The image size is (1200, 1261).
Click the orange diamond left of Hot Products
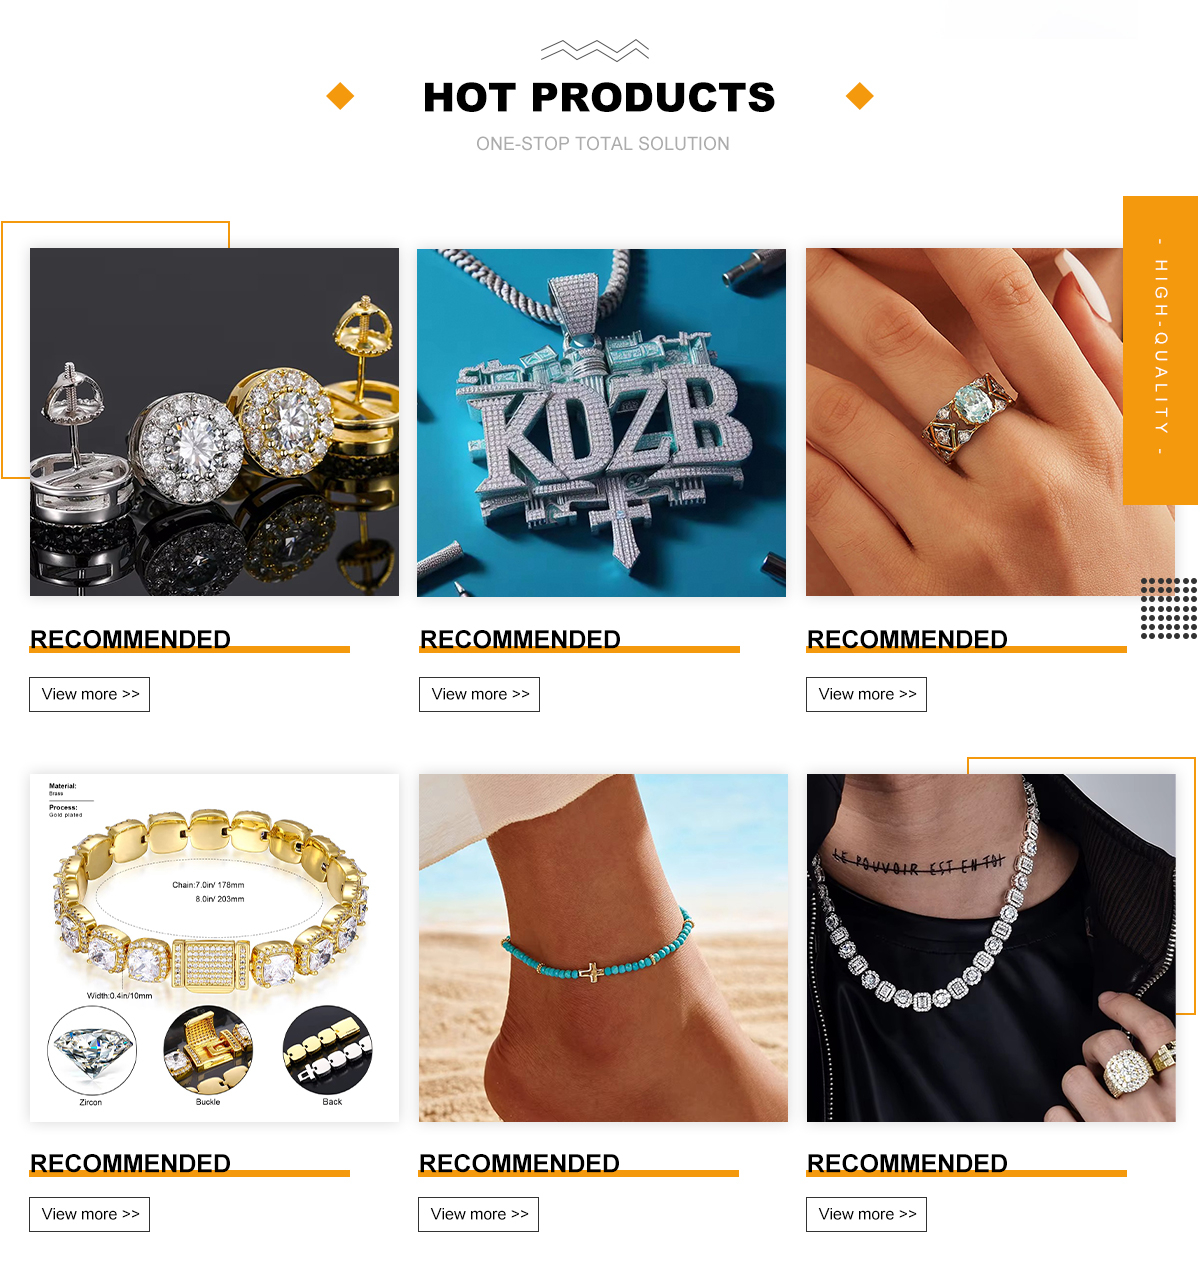341,96
